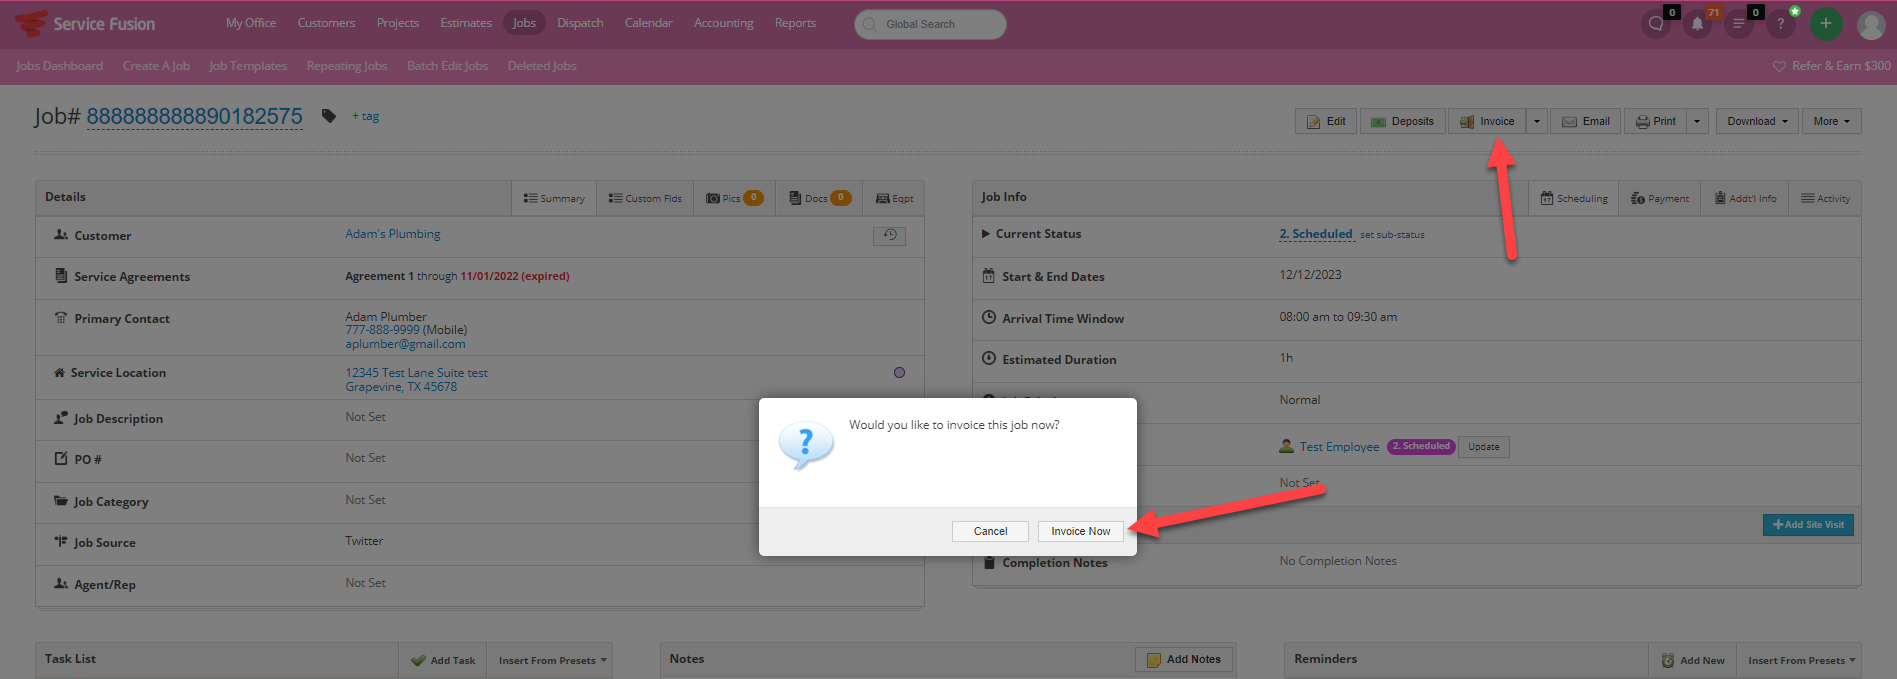Open the Accounting menu
The image size is (1897, 679).
coord(723,23)
